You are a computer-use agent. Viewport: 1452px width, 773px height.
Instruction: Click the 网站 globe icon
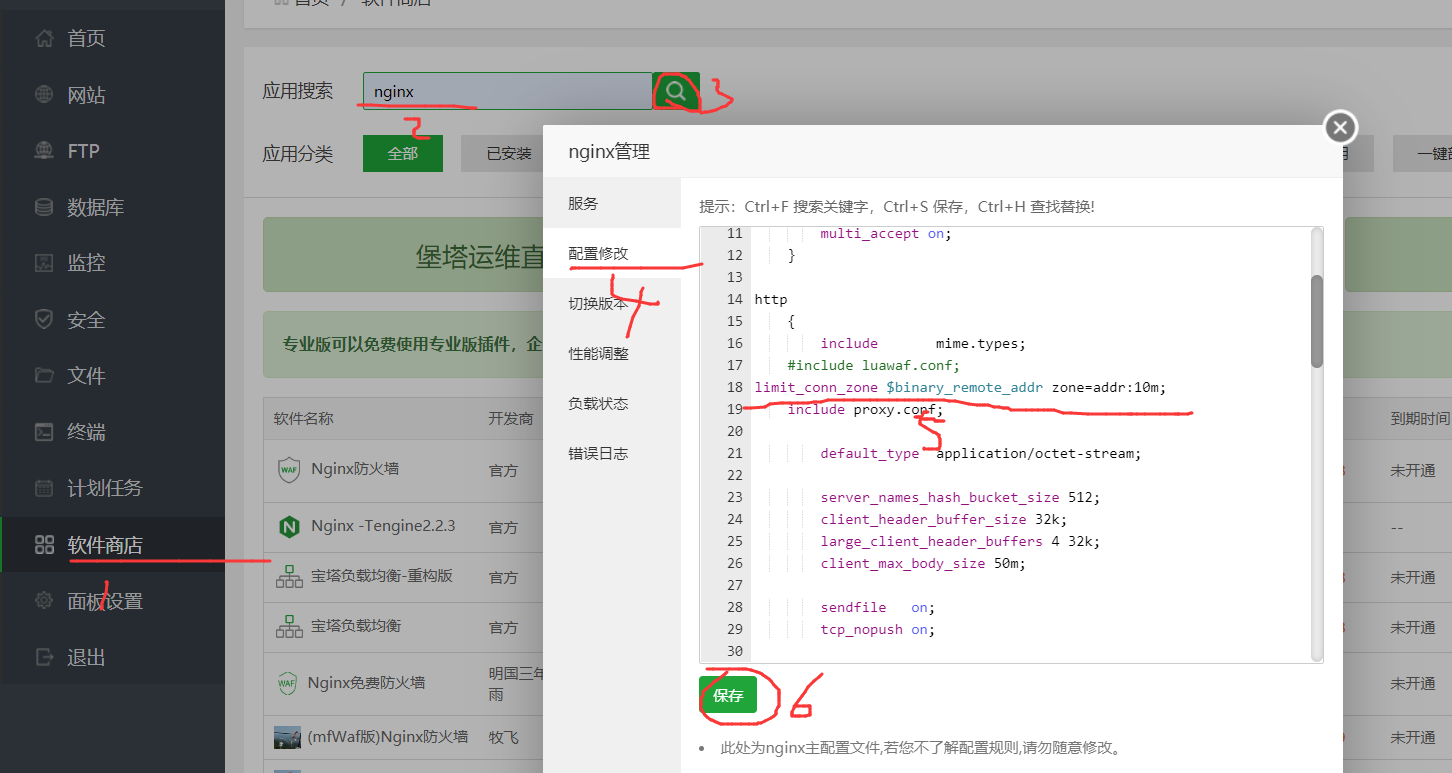(43, 95)
